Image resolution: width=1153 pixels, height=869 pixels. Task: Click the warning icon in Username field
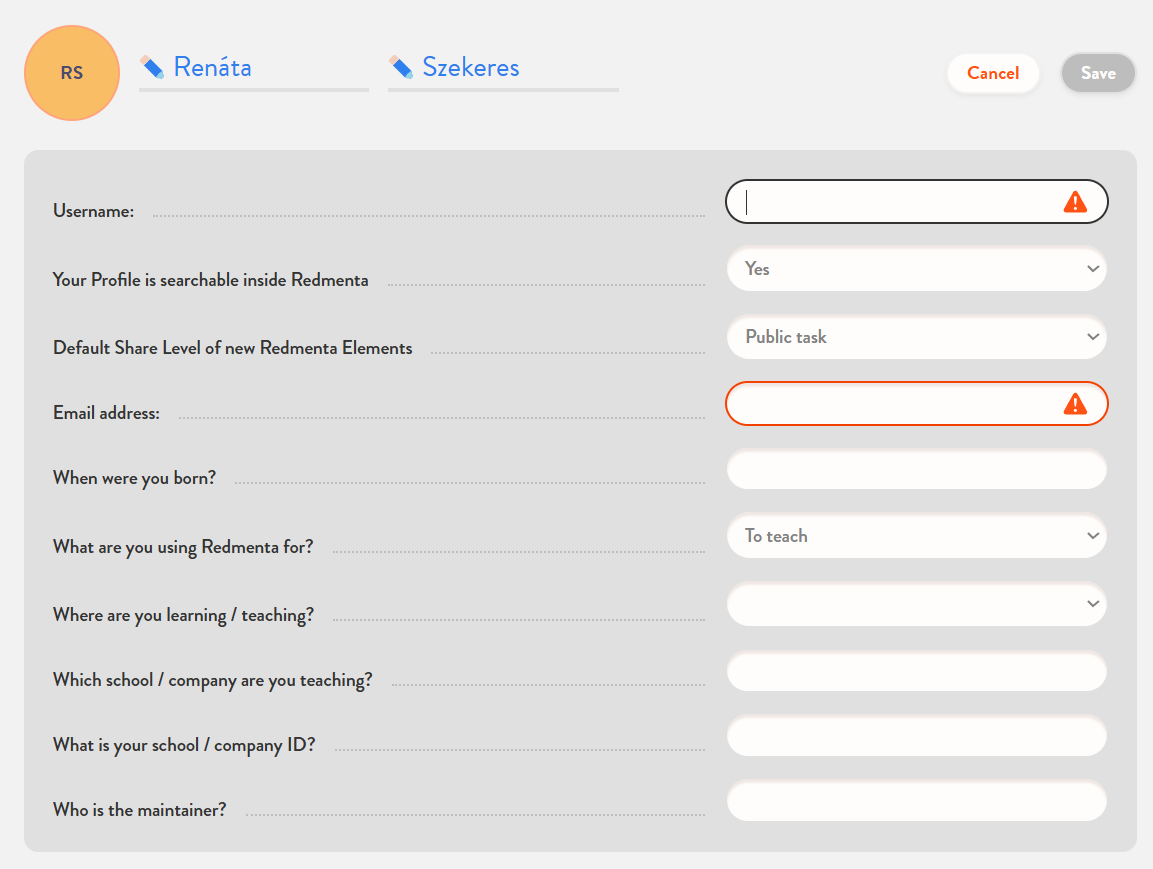click(1074, 202)
